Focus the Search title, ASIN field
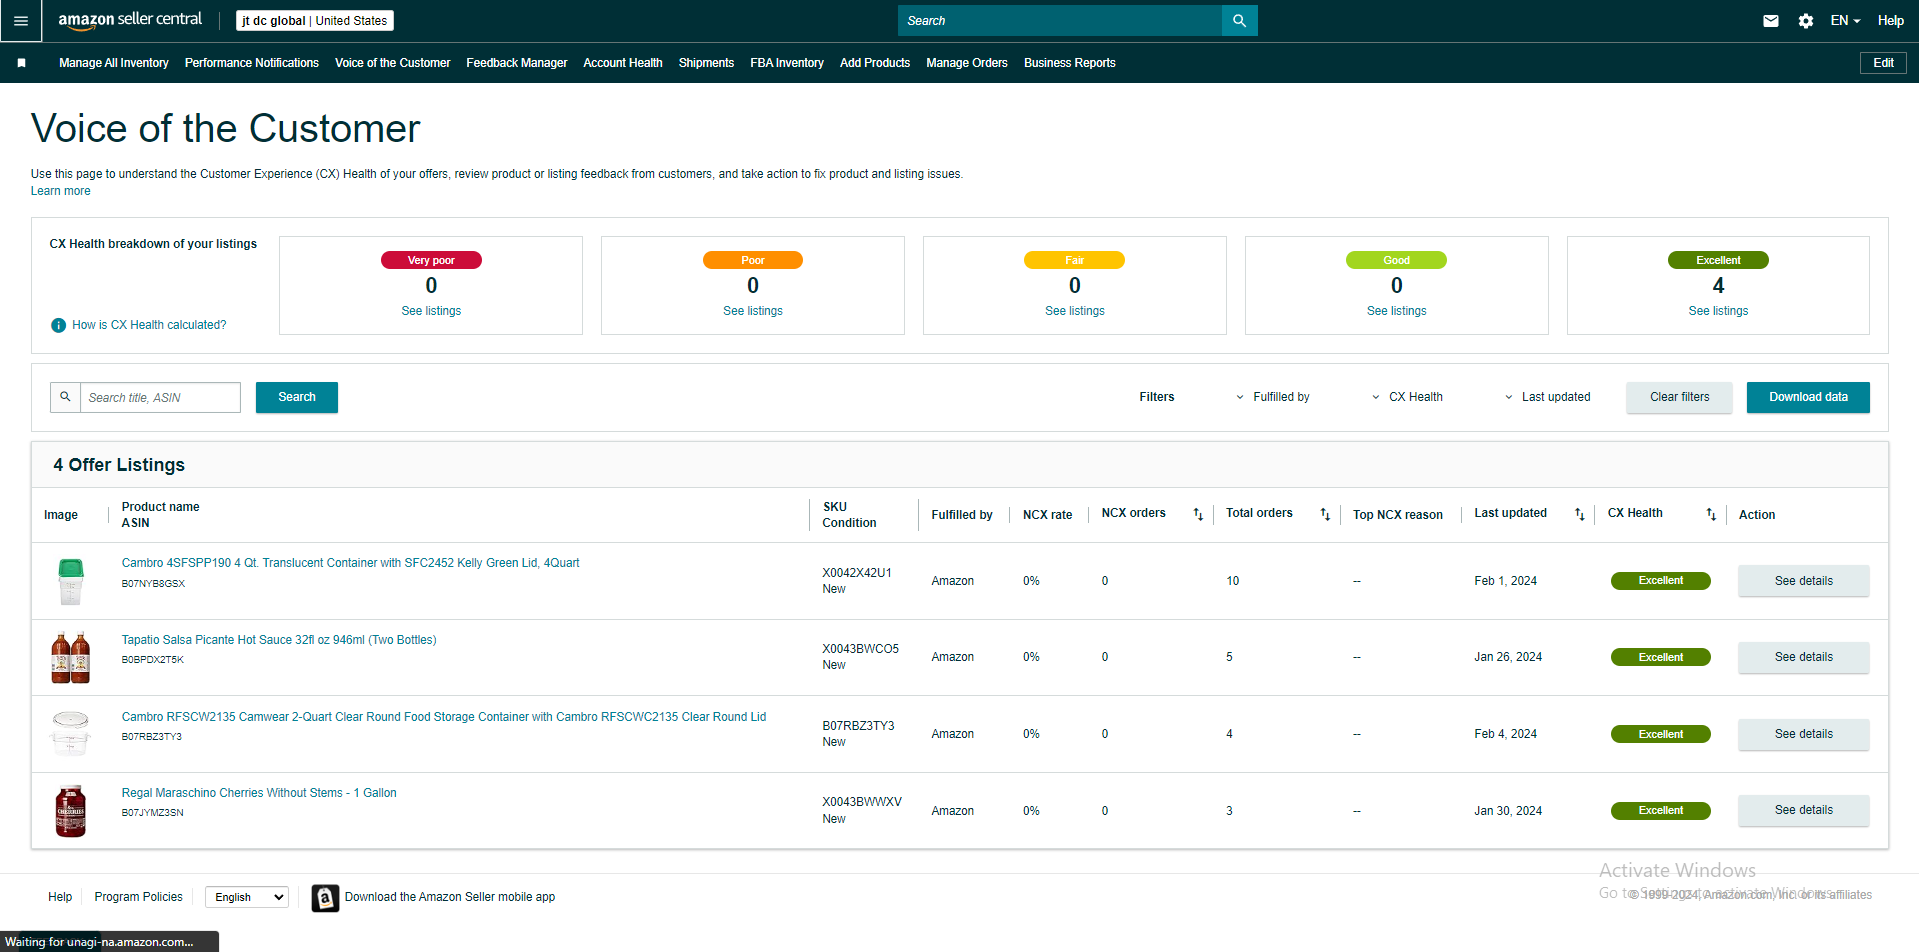This screenshot has height=952, width=1919. pyautogui.click(x=160, y=397)
